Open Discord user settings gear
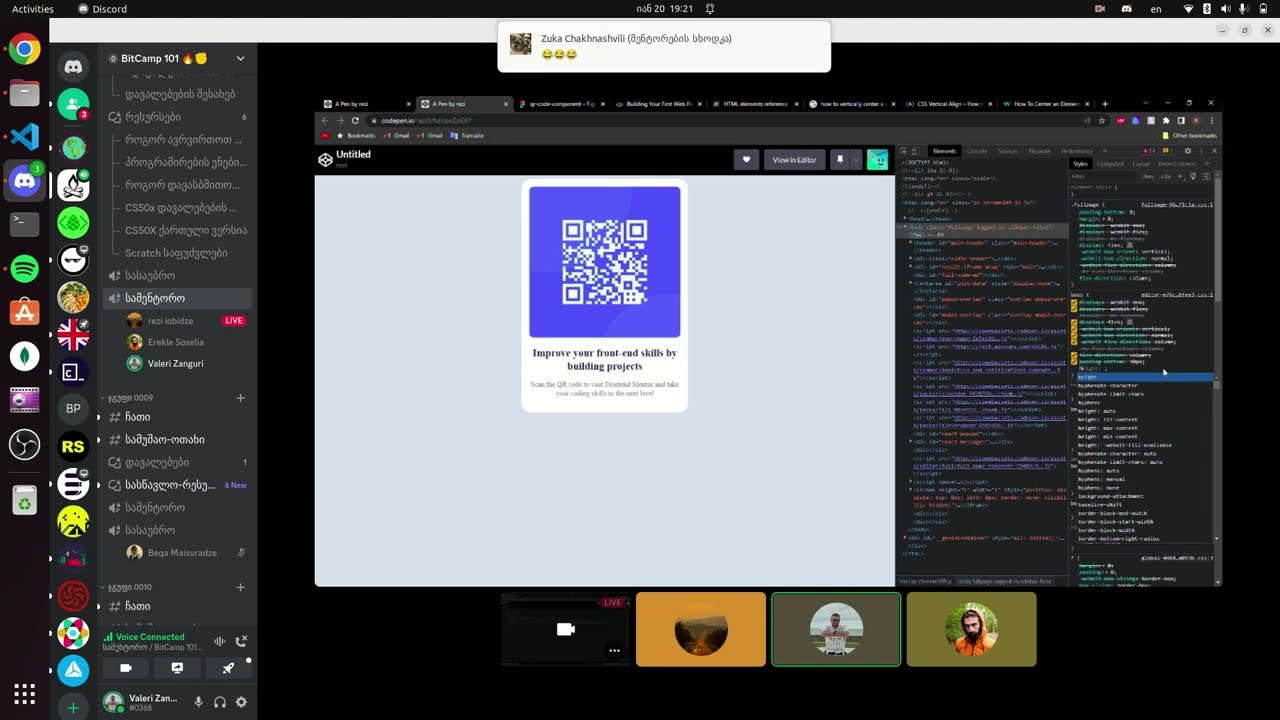Screen dimensions: 1280x720 click(x=241, y=702)
